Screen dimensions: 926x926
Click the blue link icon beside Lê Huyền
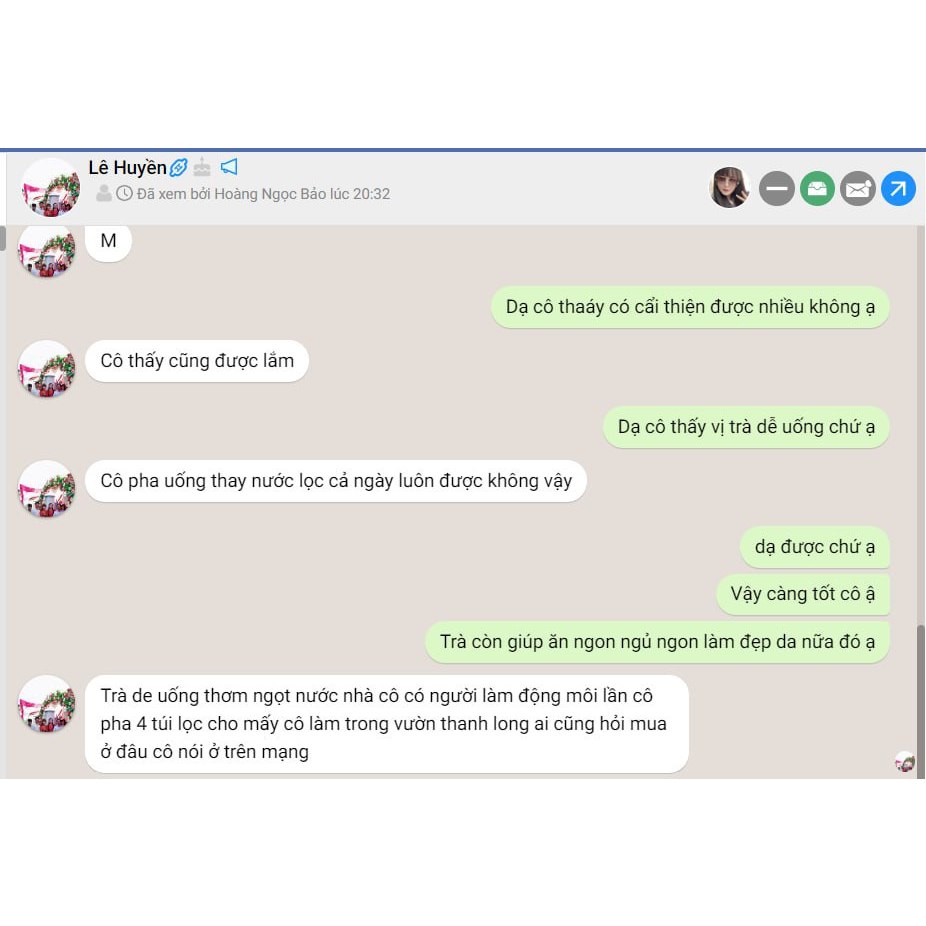(x=178, y=168)
